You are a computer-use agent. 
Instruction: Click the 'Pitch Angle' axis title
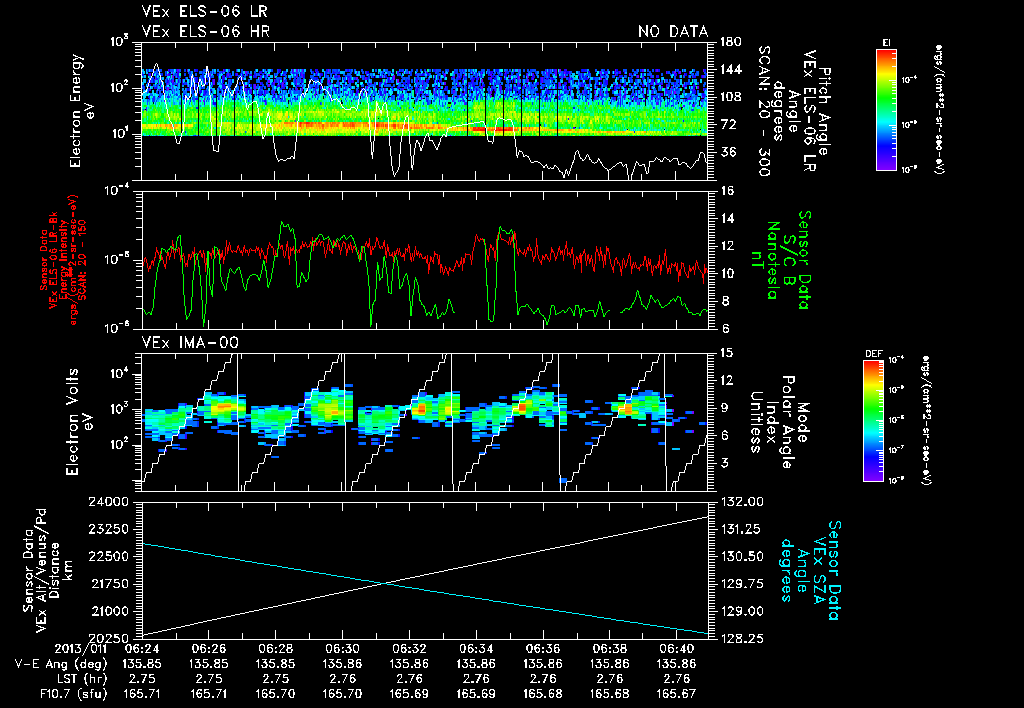point(824,111)
